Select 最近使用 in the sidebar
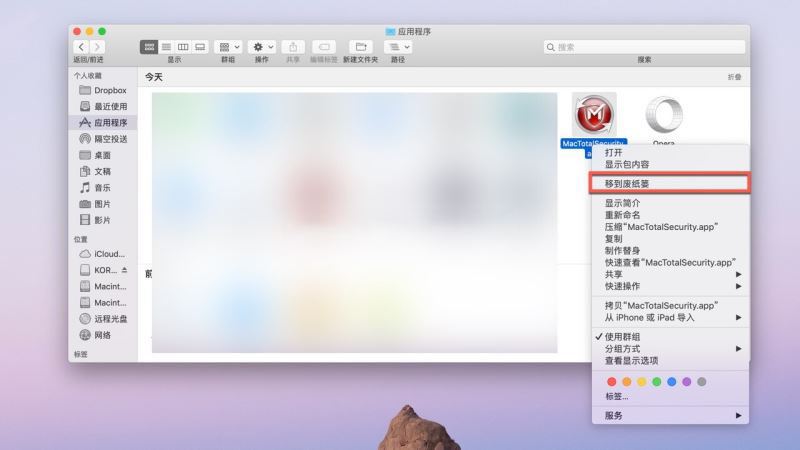Image resolution: width=800 pixels, height=450 pixels. pyautogui.click(x=103, y=107)
